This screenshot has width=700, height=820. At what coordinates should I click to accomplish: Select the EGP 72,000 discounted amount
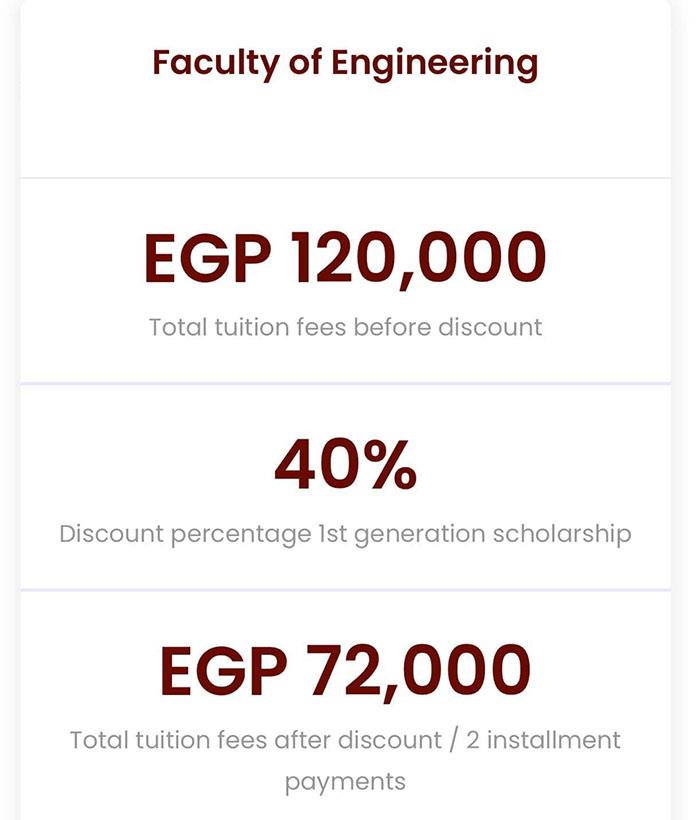pyautogui.click(x=345, y=671)
